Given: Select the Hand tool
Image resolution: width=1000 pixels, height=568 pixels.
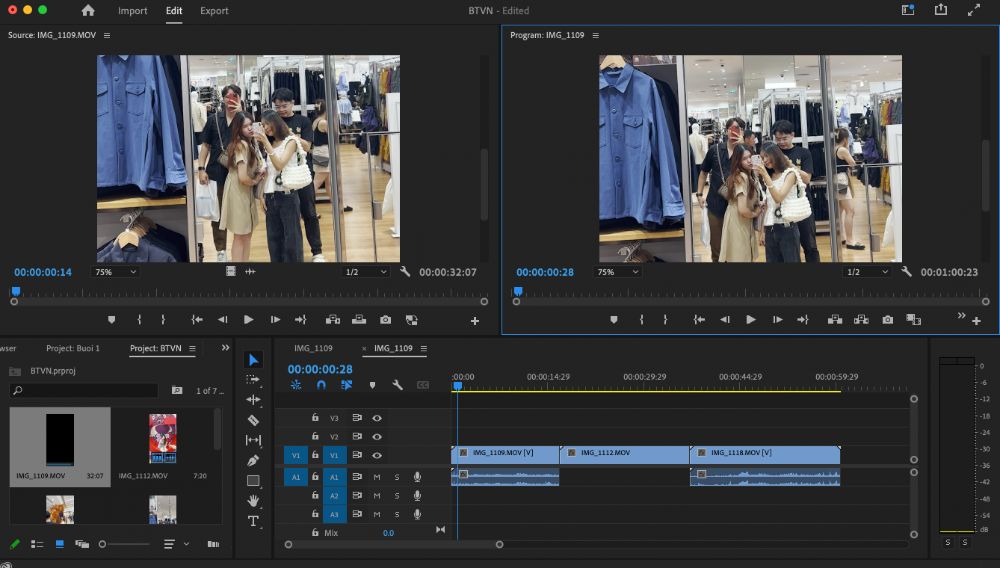Looking at the screenshot, I should point(253,500).
